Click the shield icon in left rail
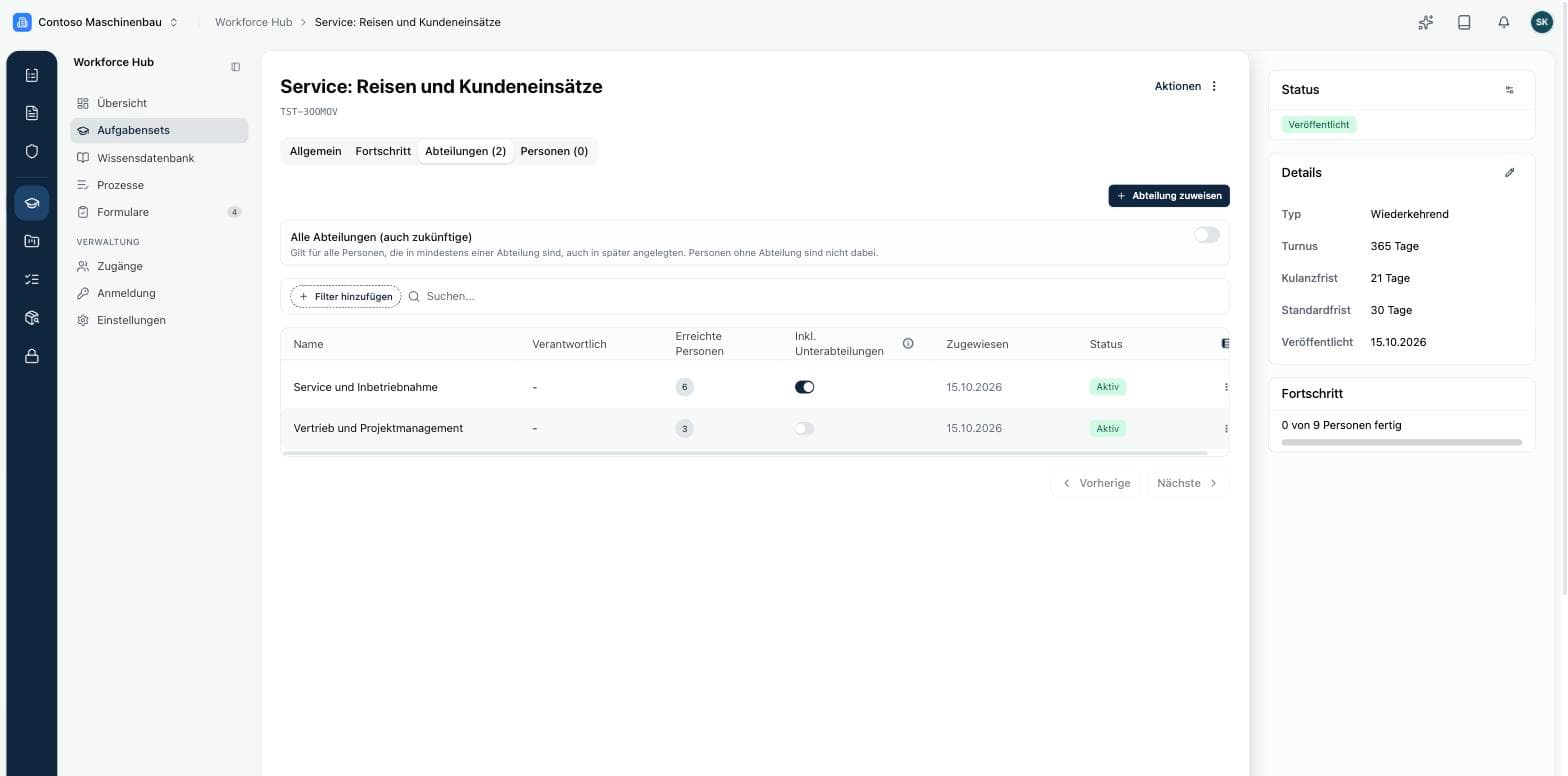This screenshot has height=776, width=1568. click(32, 151)
